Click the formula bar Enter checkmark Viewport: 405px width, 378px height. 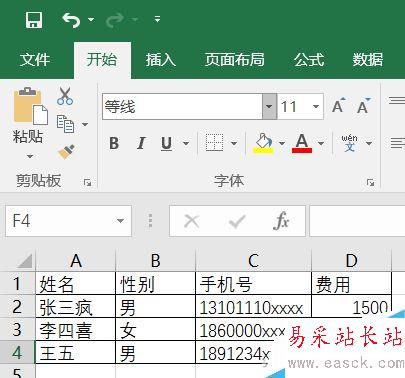coord(237,221)
